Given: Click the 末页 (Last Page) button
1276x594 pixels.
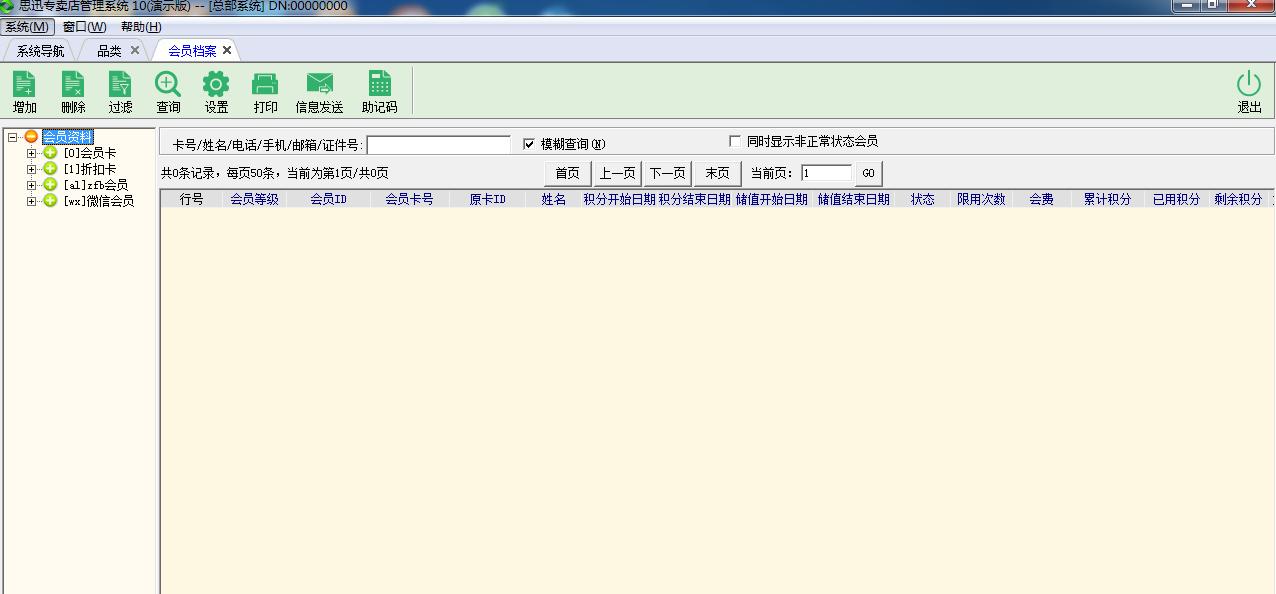Looking at the screenshot, I should (717, 172).
